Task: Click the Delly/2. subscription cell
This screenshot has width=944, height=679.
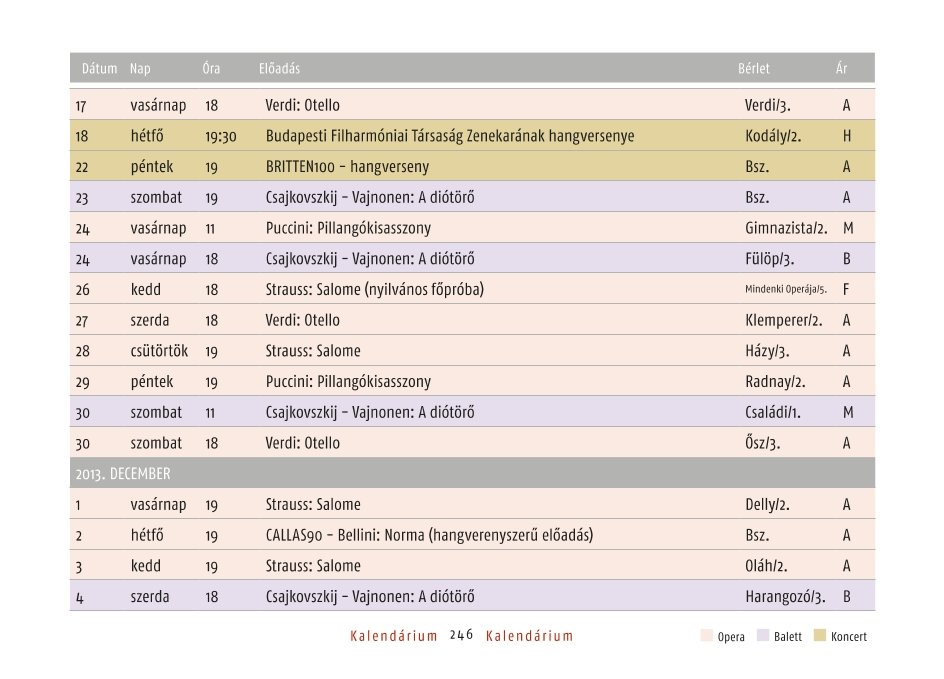Action: 767,504
